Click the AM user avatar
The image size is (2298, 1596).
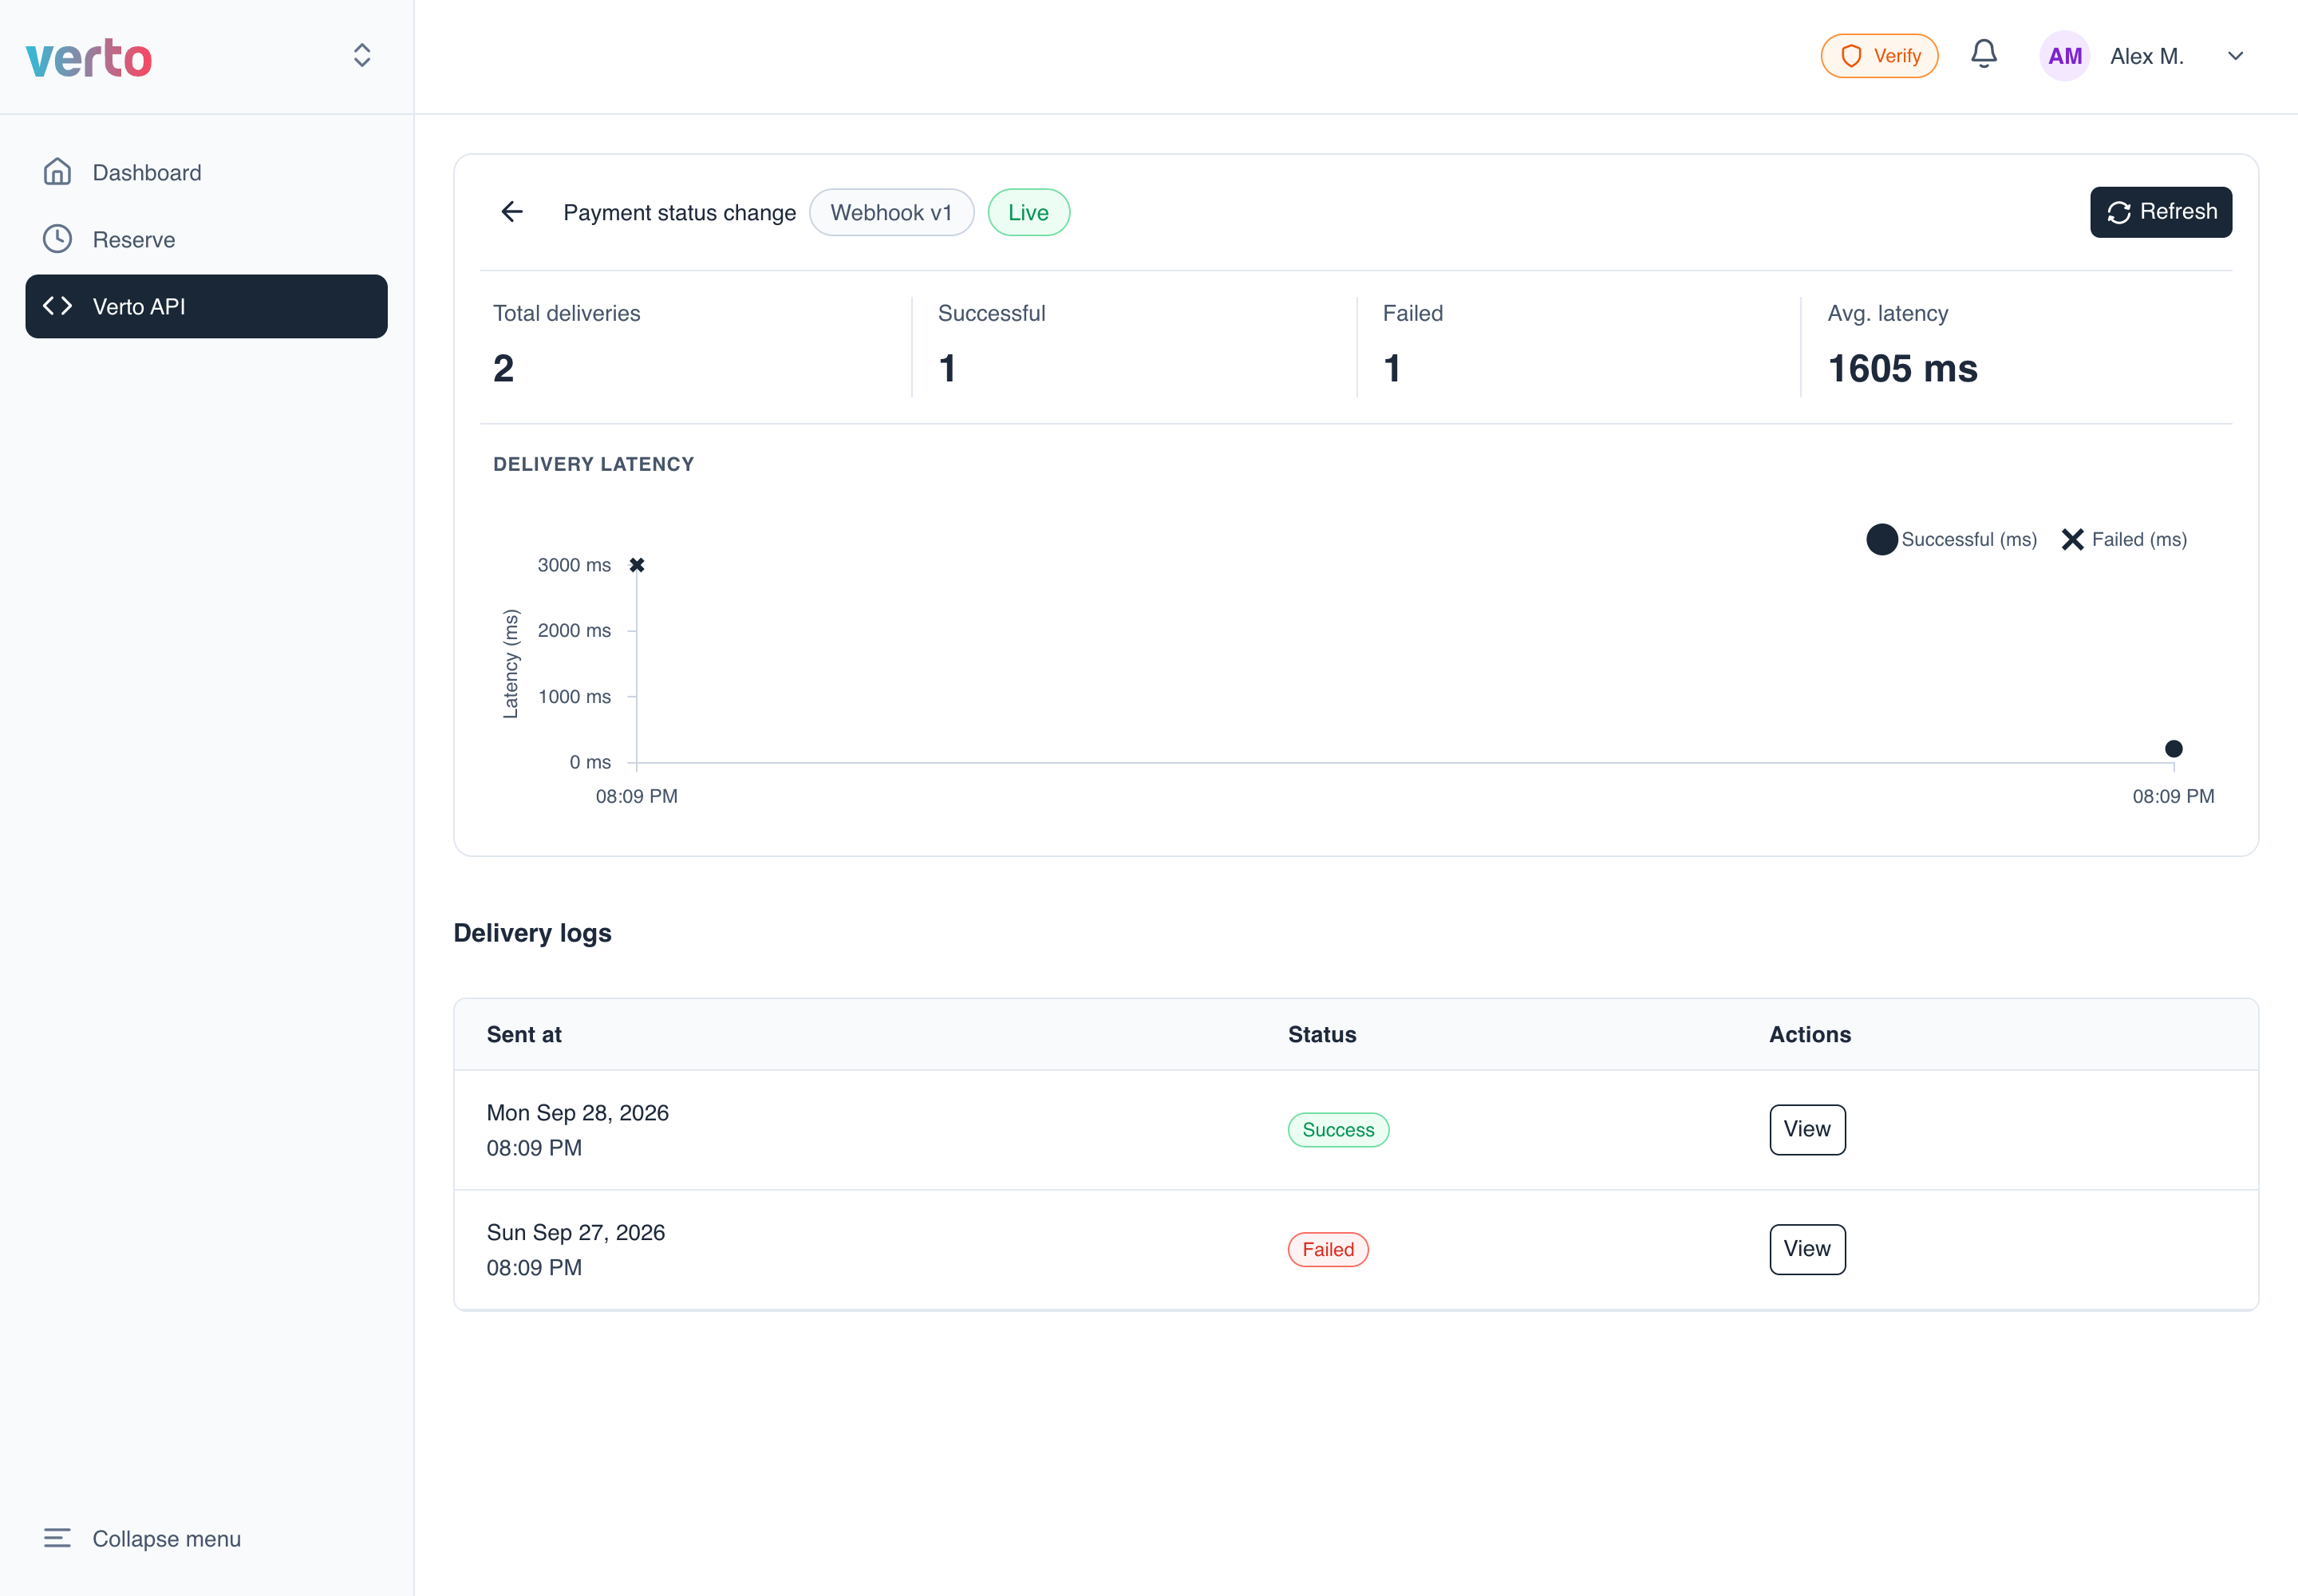click(2064, 56)
